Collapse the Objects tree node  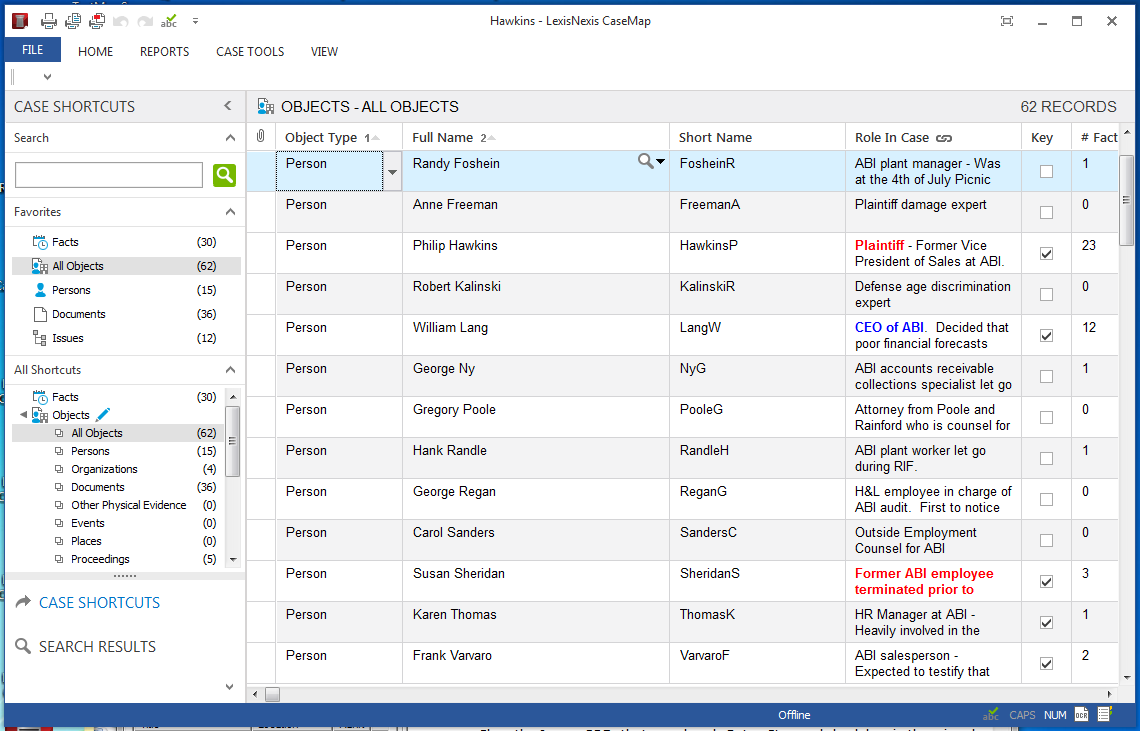pos(24,415)
